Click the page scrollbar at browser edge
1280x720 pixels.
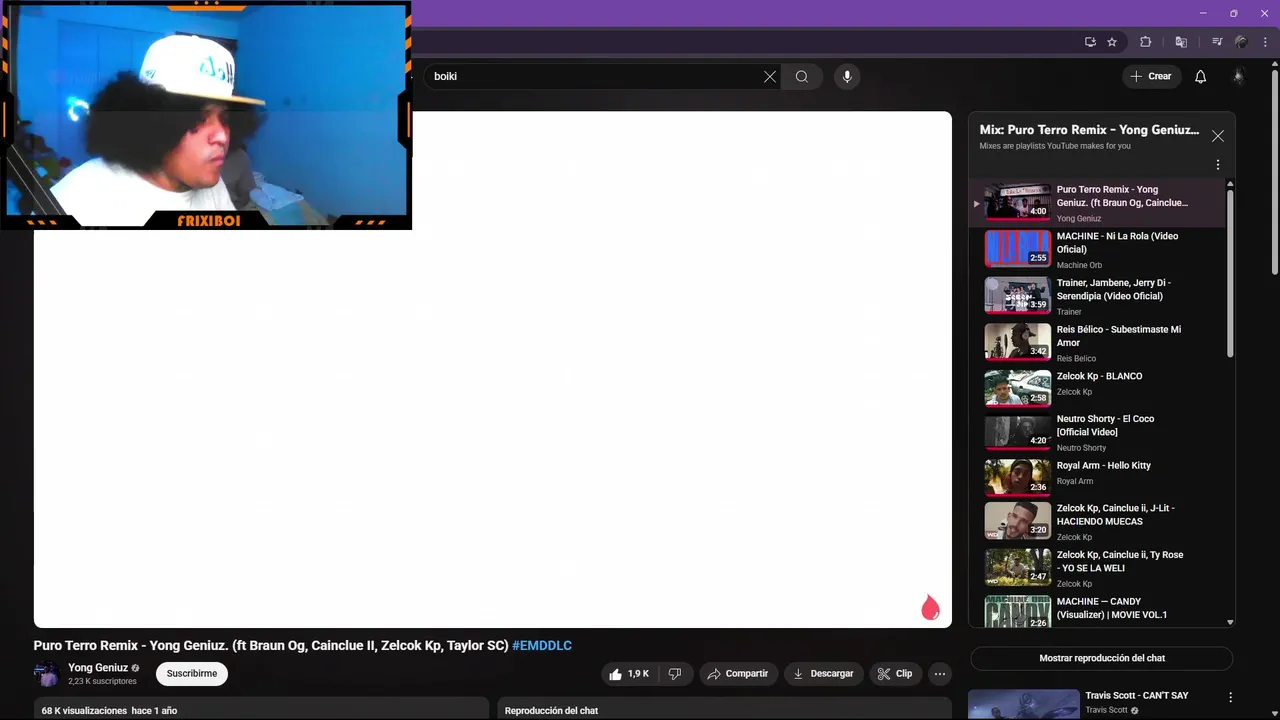pyautogui.click(x=1275, y=170)
